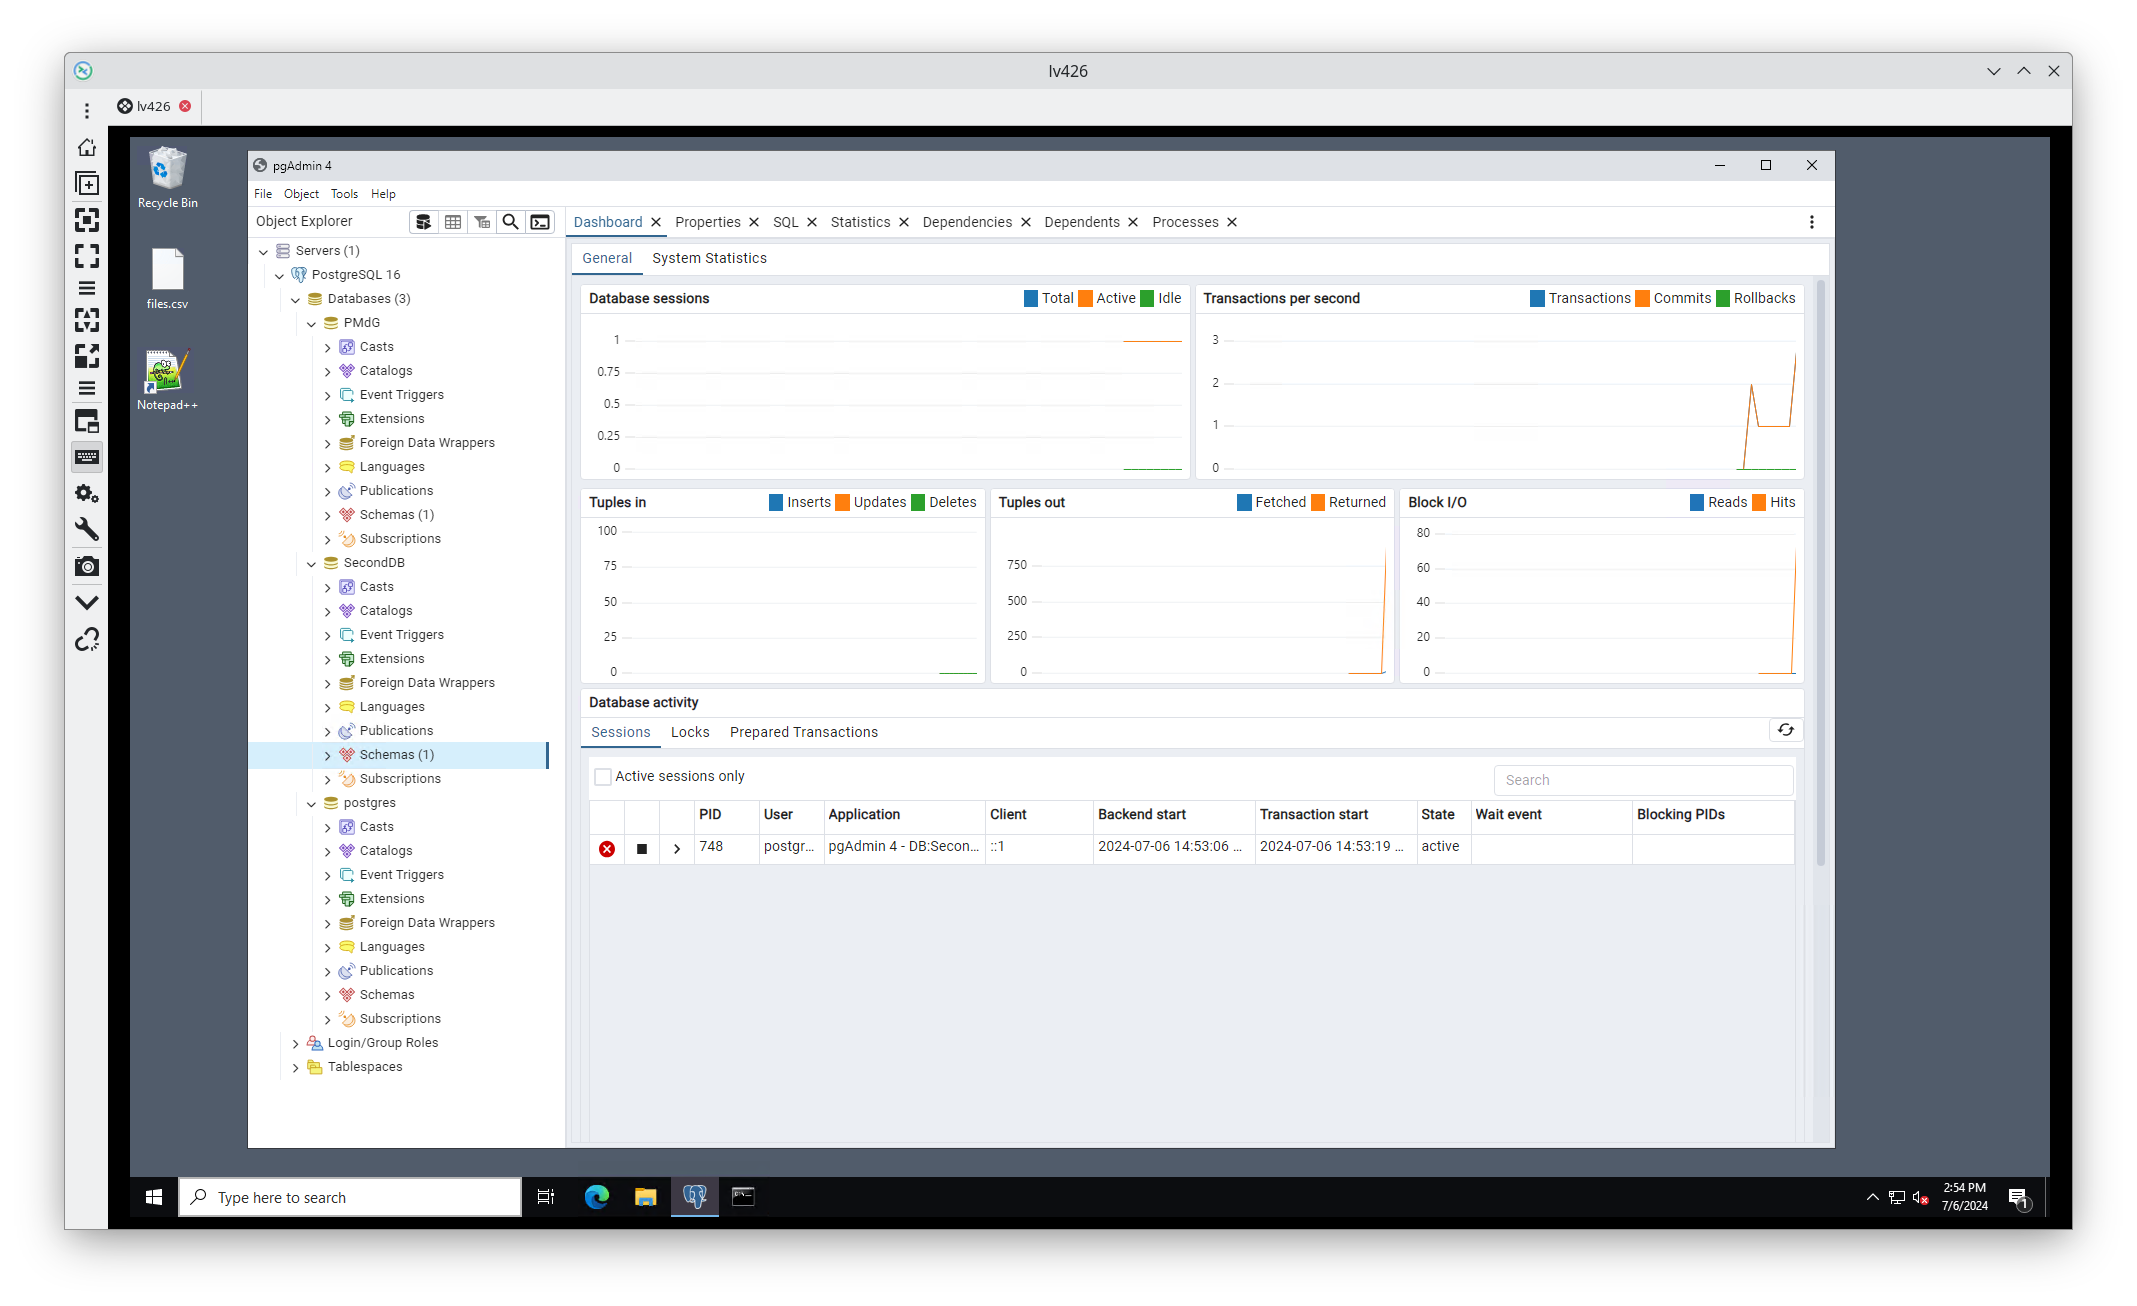Cancel active query with black square icon
Viewport: 2137px width, 1306px height.
[x=642, y=848]
